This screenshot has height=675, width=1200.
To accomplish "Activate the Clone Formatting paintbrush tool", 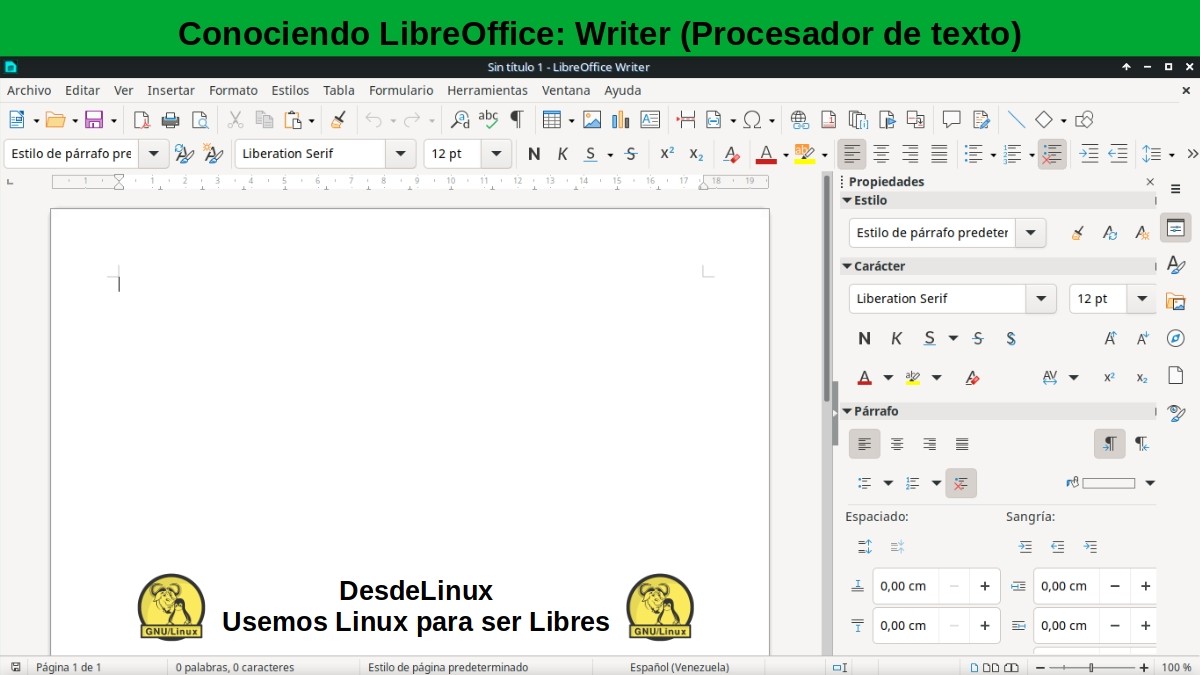I will pyautogui.click(x=338, y=119).
